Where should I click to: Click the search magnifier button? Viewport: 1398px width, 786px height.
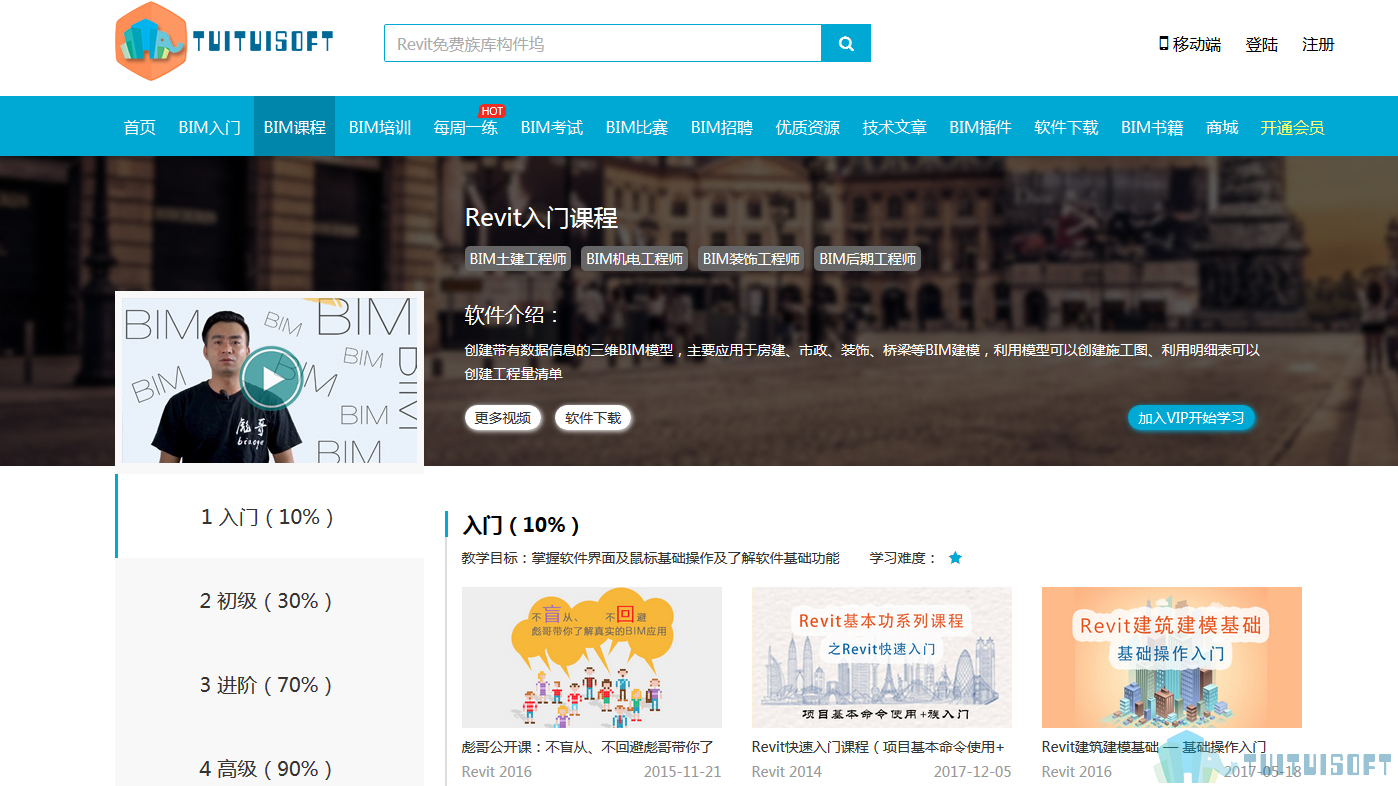point(846,44)
